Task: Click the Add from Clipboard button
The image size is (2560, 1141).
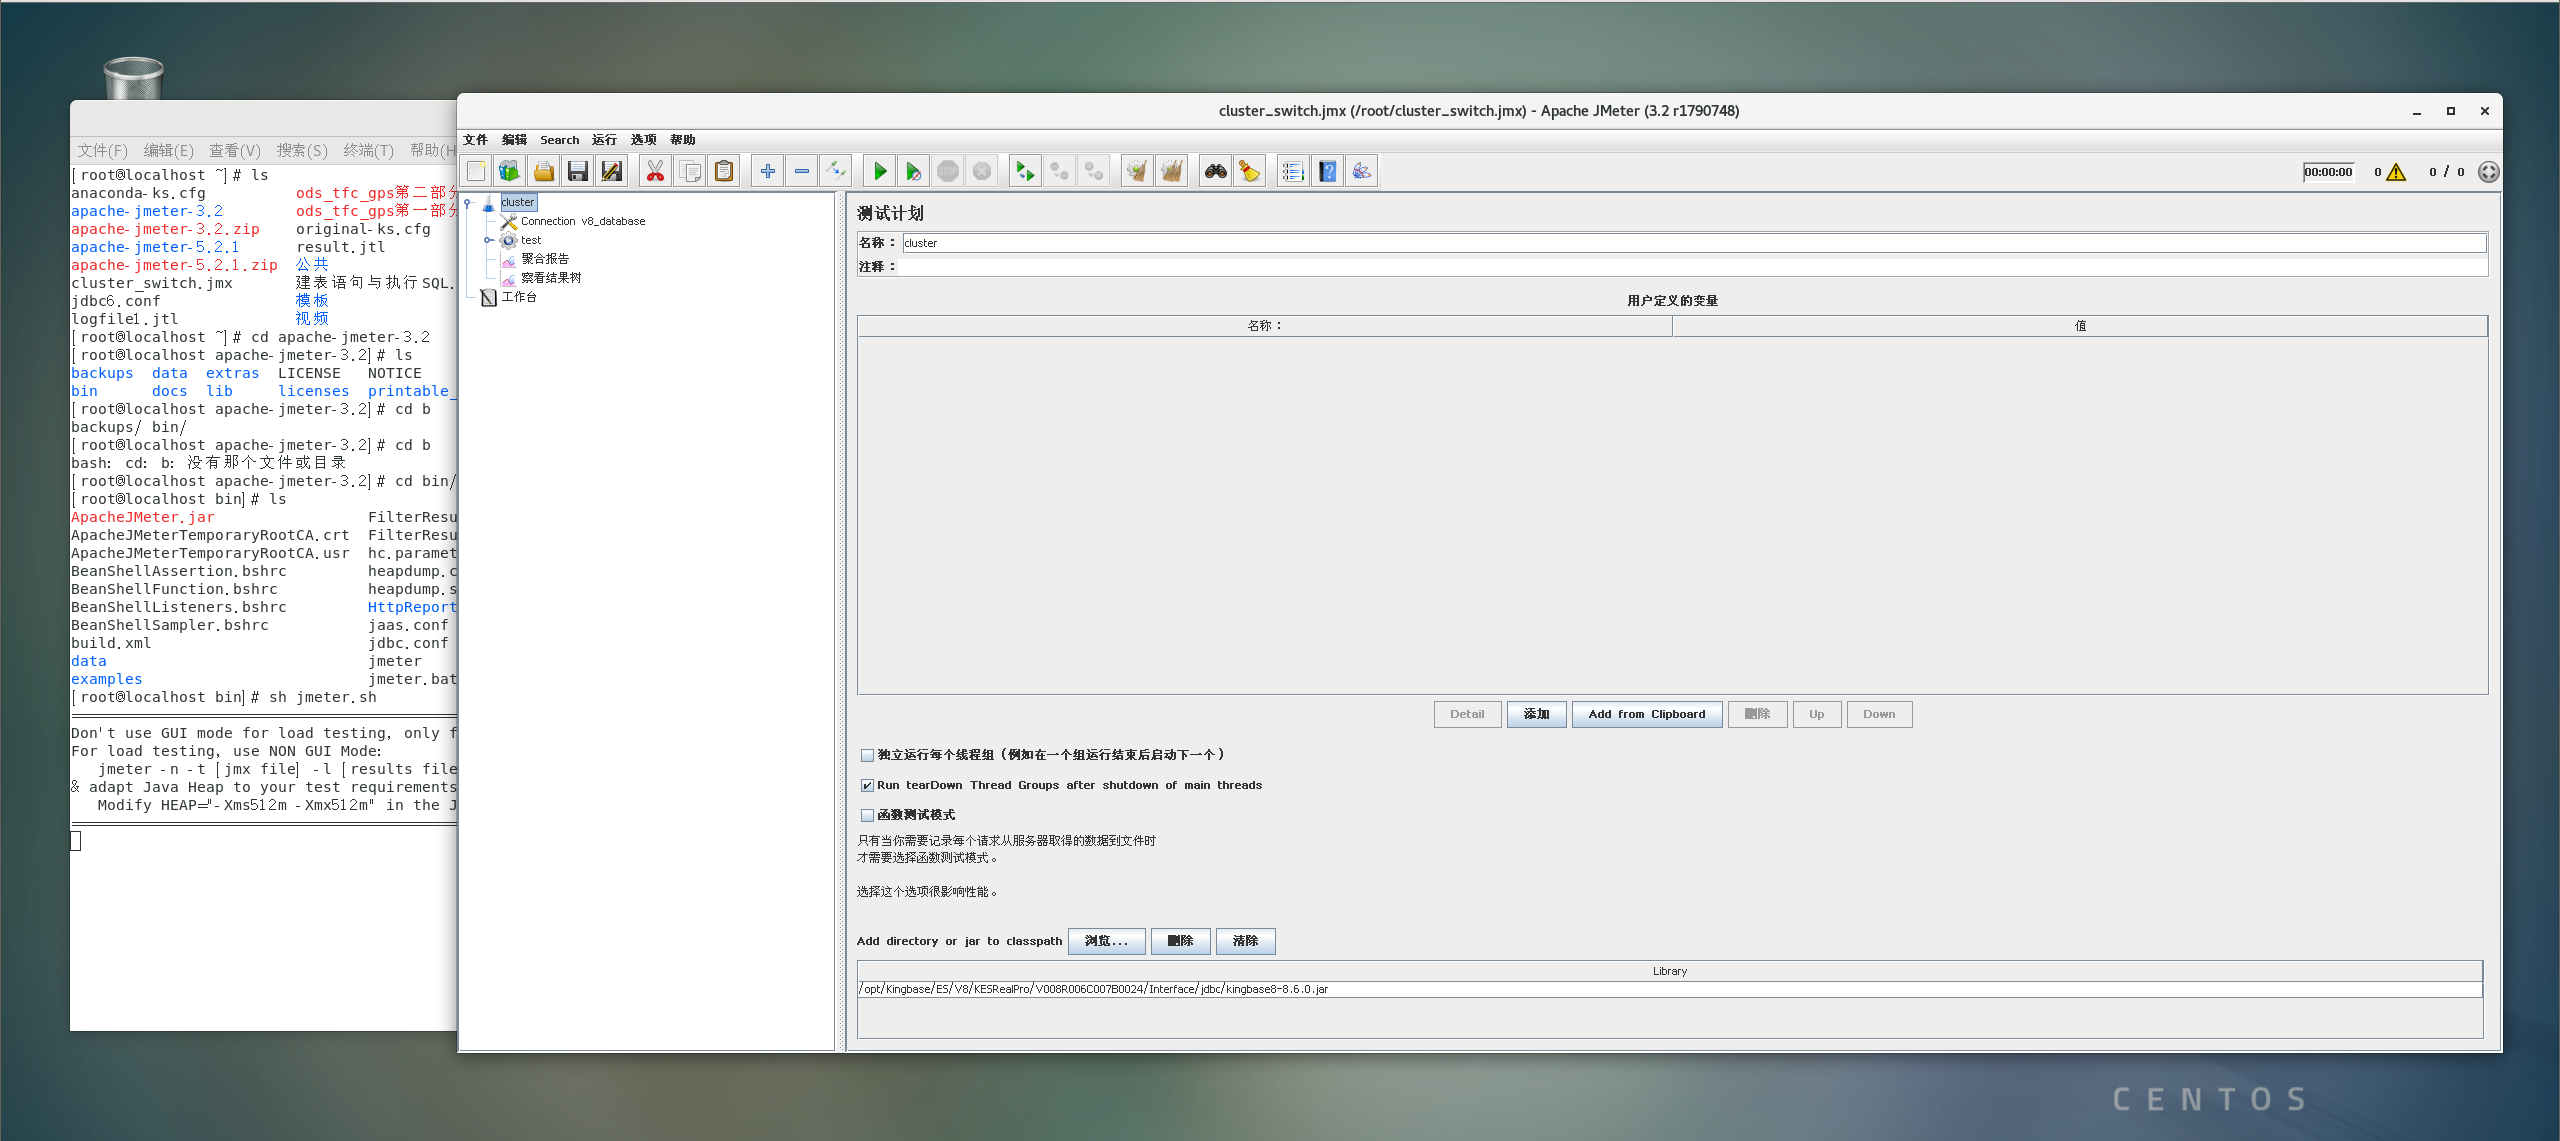Action: click(x=1646, y=714)
